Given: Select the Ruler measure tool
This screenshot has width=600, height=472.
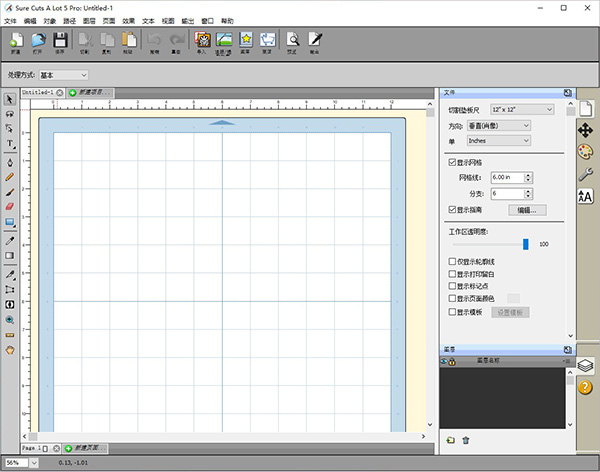Looking at the screenshot, I should click(10, 335).
